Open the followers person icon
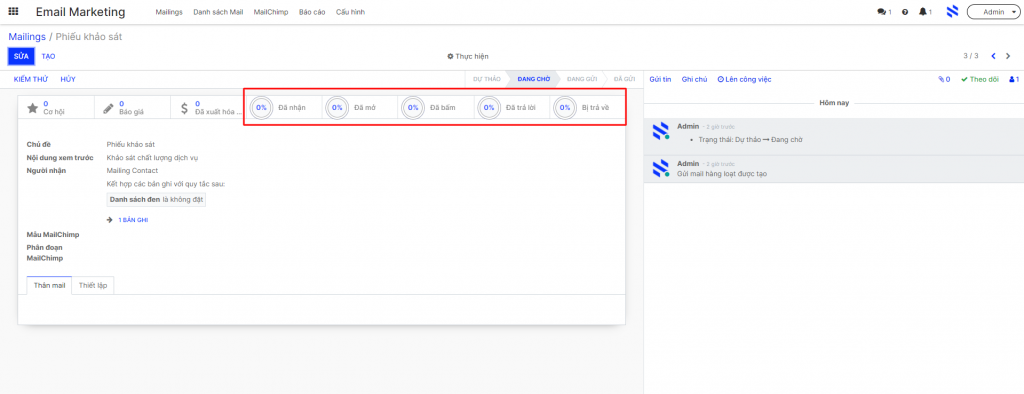This screenshot has width=1024, height=394. (1014, 79)
